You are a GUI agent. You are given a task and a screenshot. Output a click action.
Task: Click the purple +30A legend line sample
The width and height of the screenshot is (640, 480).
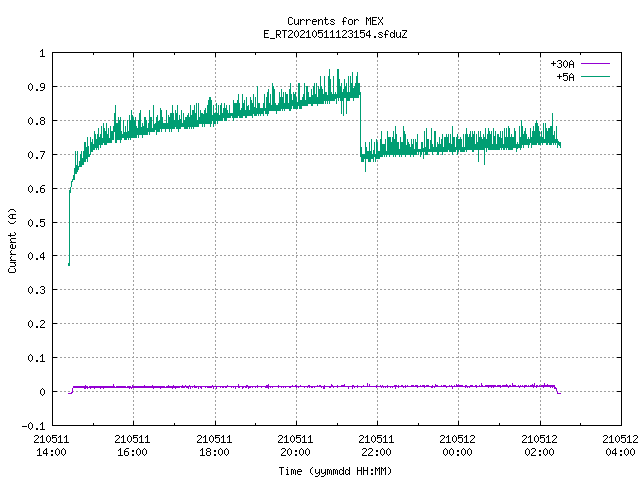pos(595,64)
